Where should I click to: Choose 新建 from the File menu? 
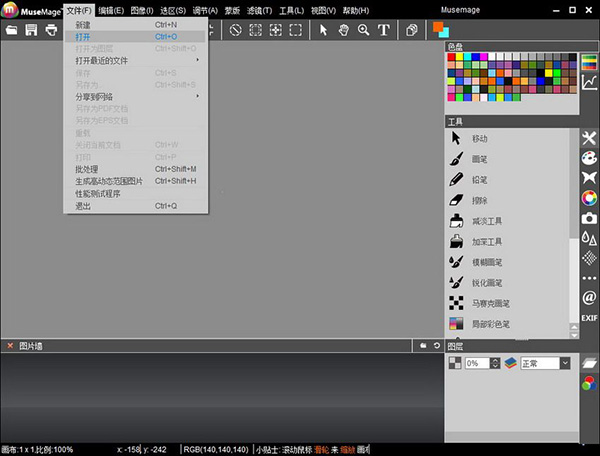coord(136,25)
